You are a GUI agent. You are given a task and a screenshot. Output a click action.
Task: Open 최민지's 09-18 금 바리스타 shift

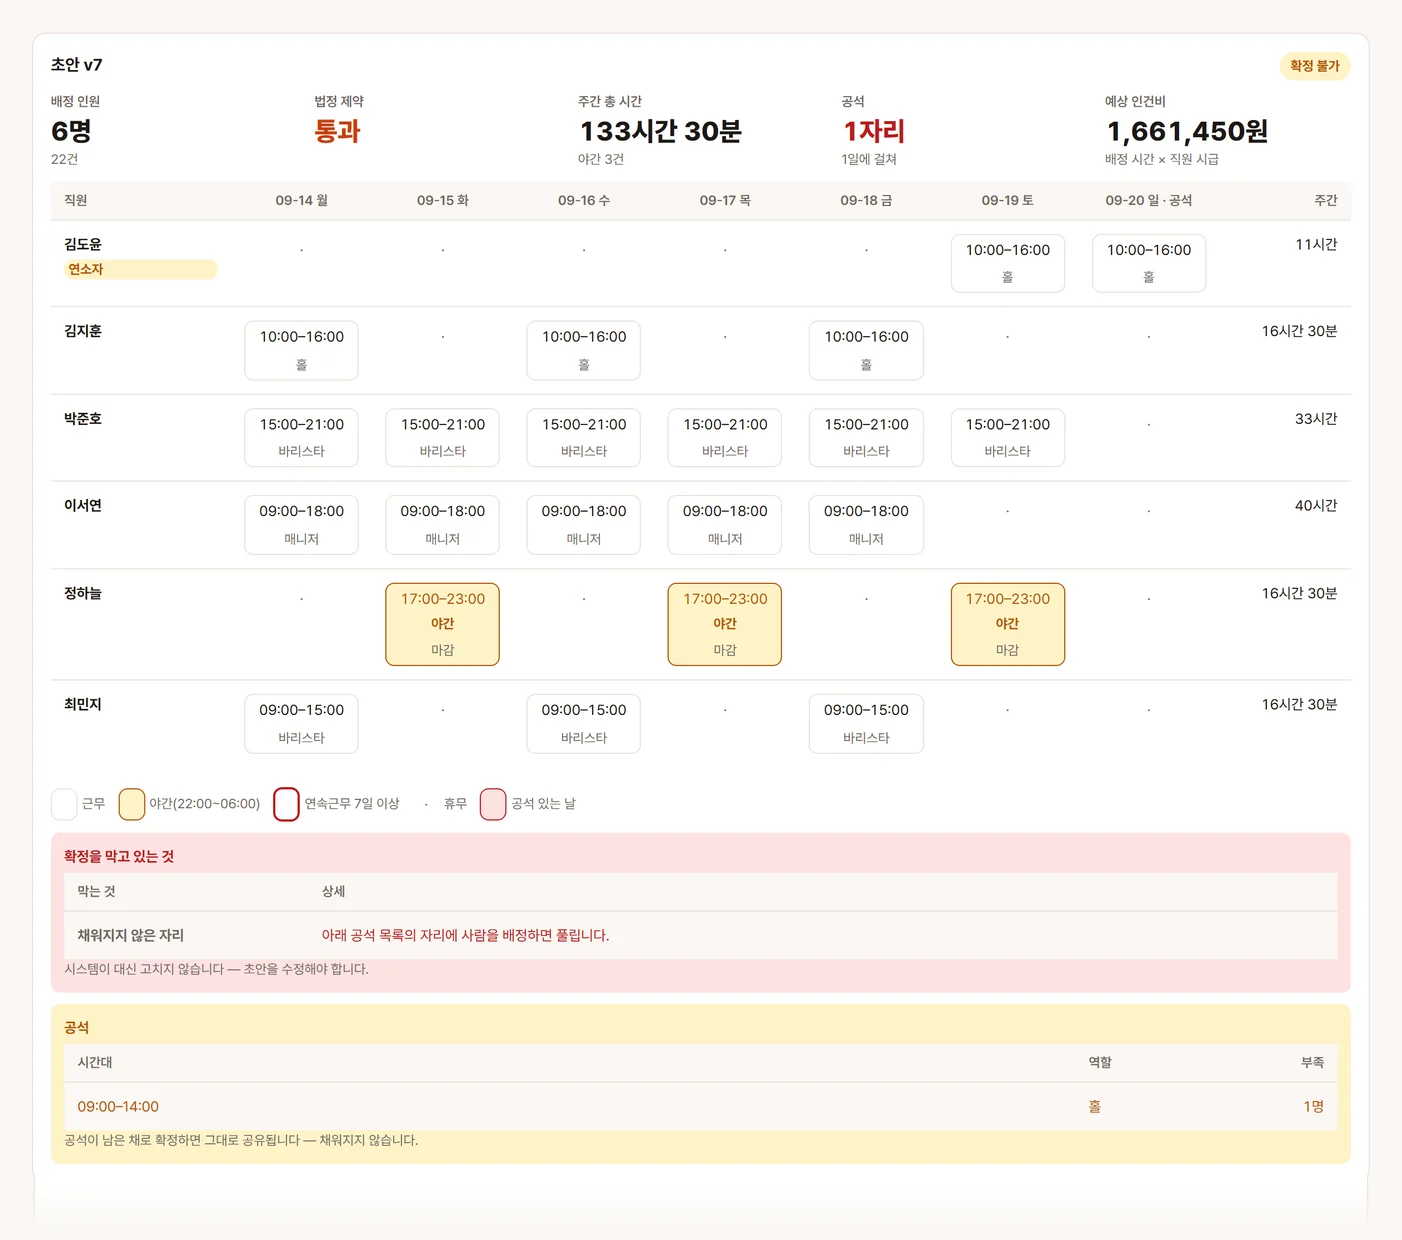pyautogui.click(x=866, y=723)
